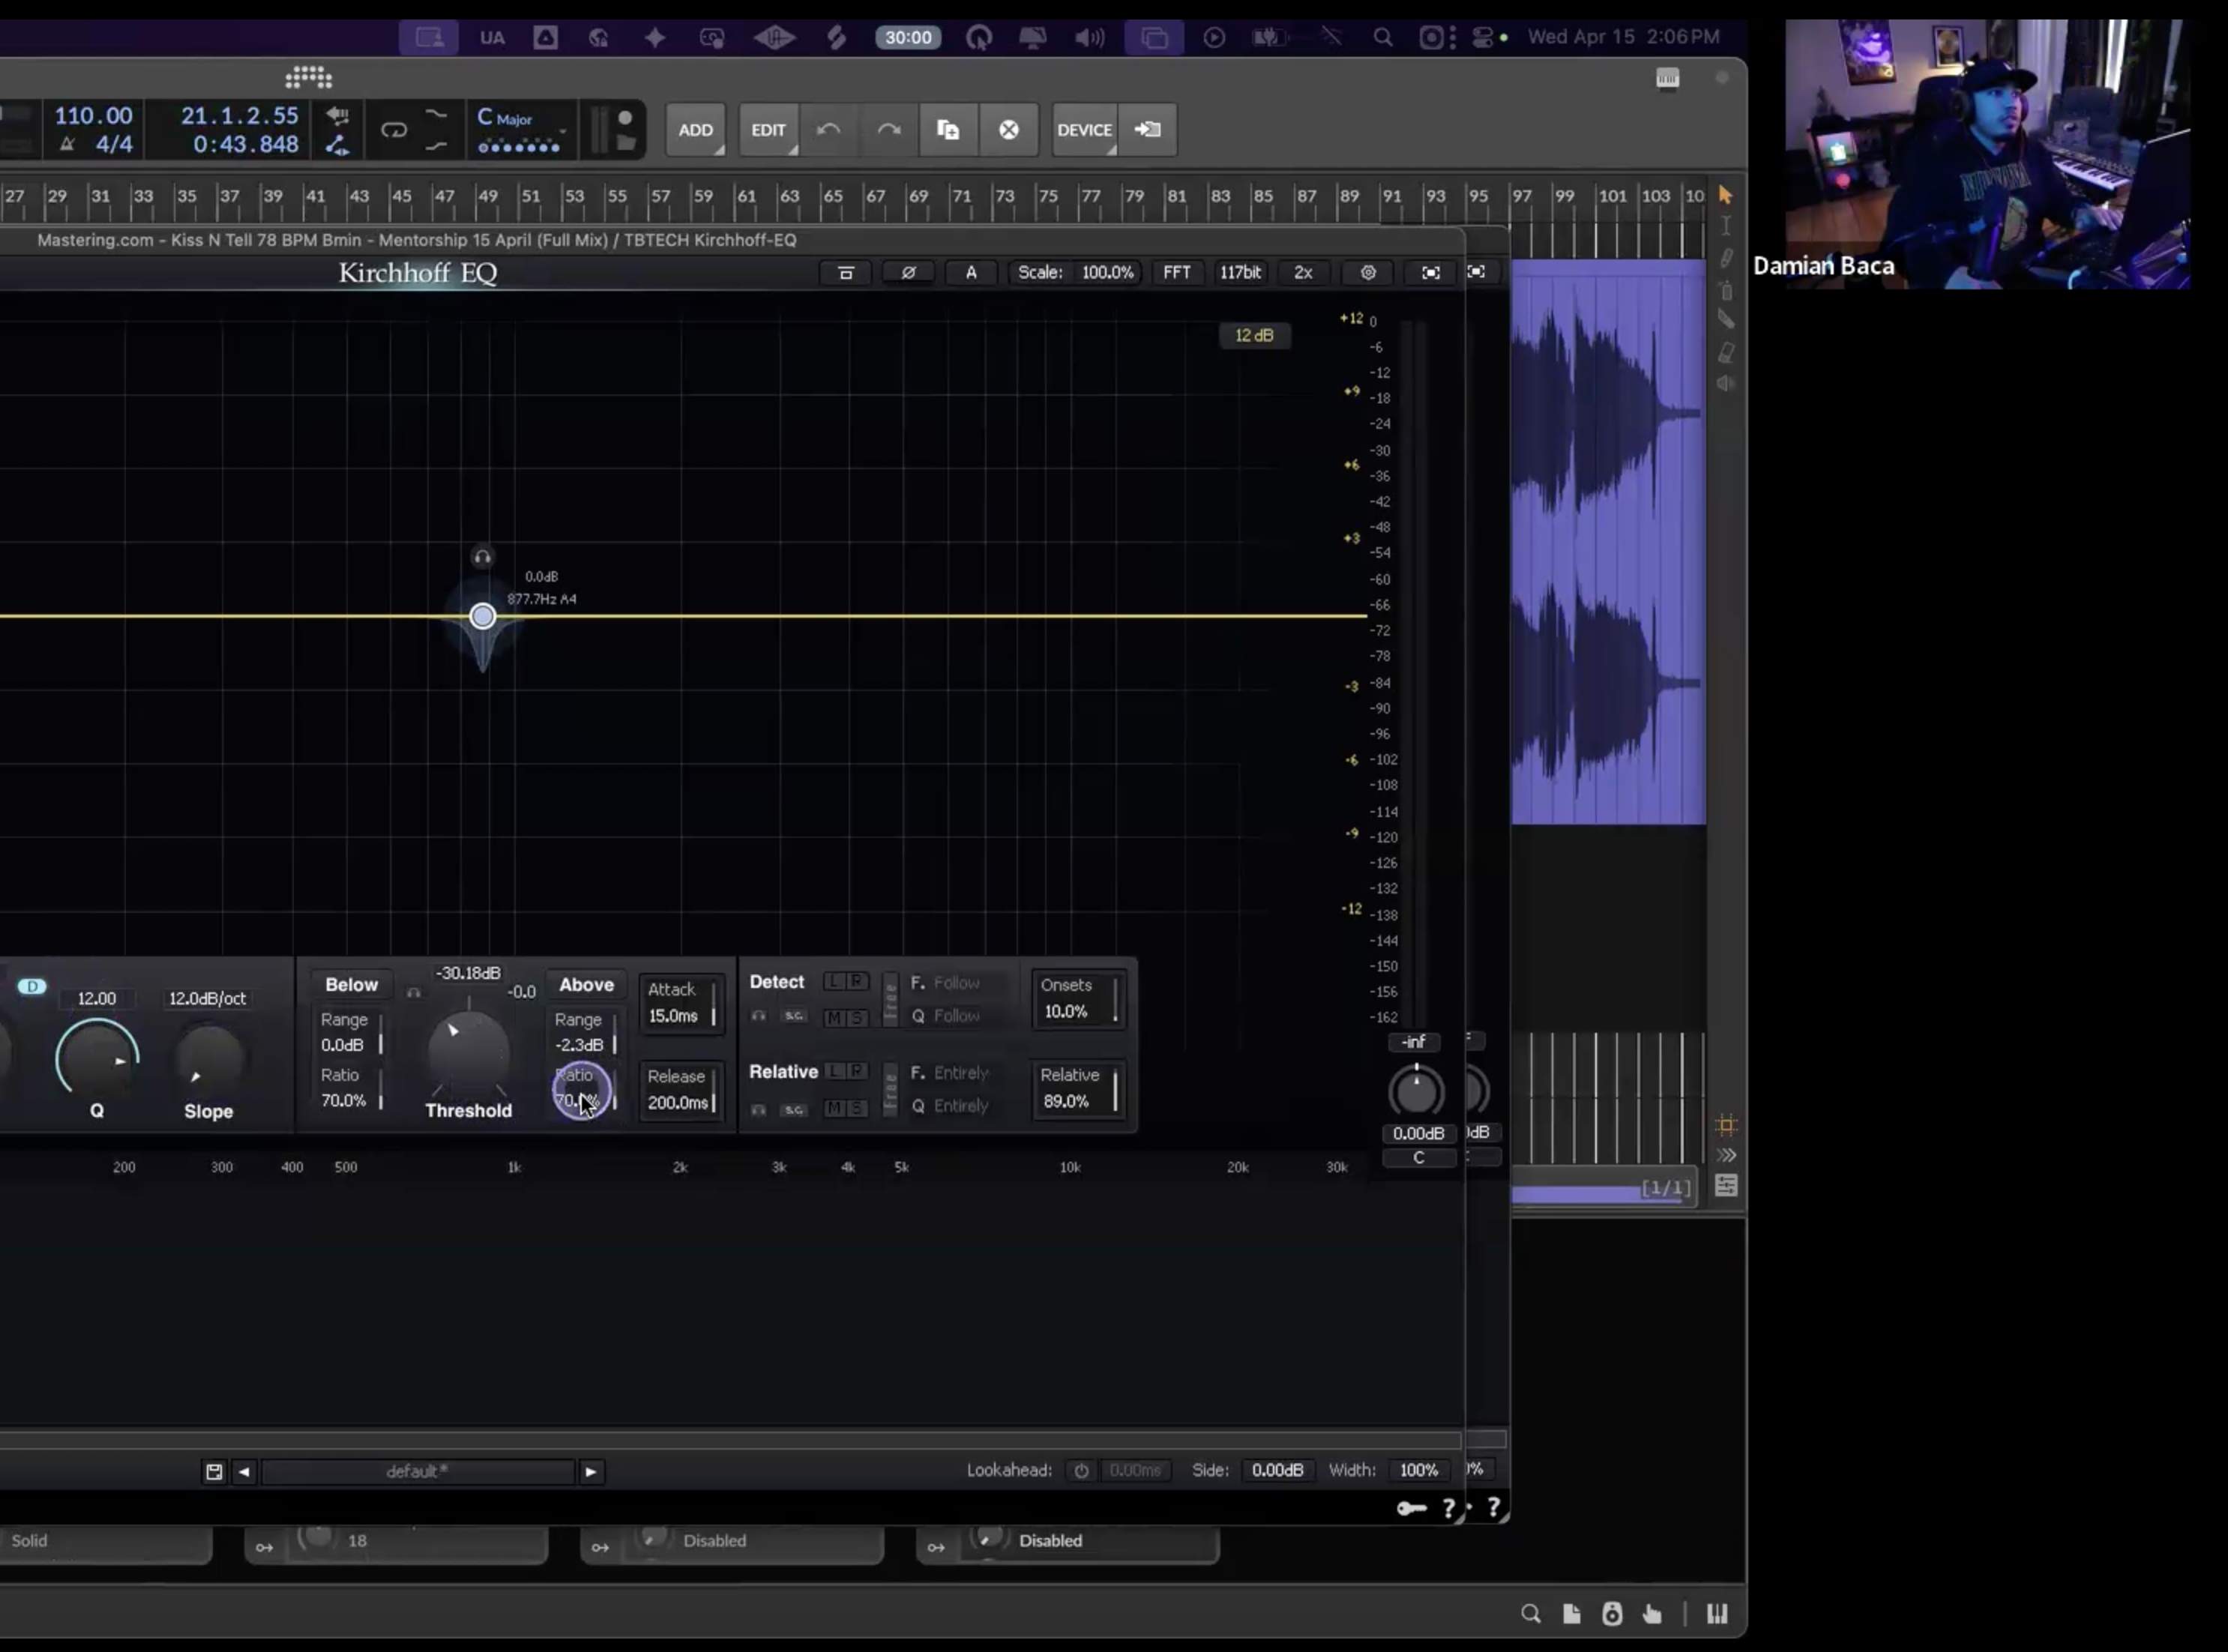Open the 2x oversampling menu
Viewport: 2228px width, 1652px height.
coord(1303,272)
